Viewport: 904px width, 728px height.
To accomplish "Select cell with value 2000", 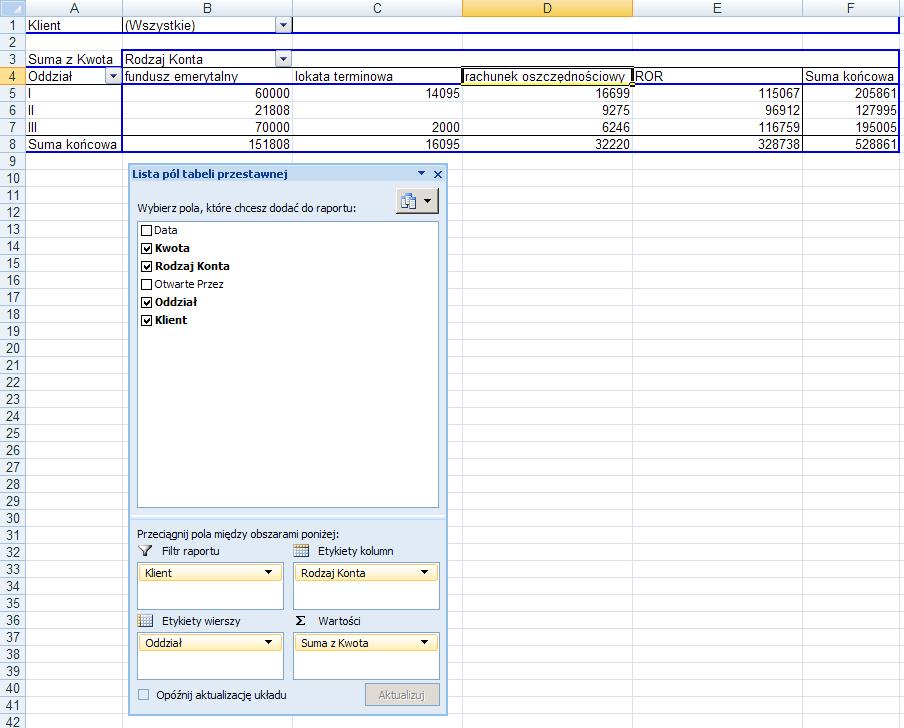I will [377, 127].
